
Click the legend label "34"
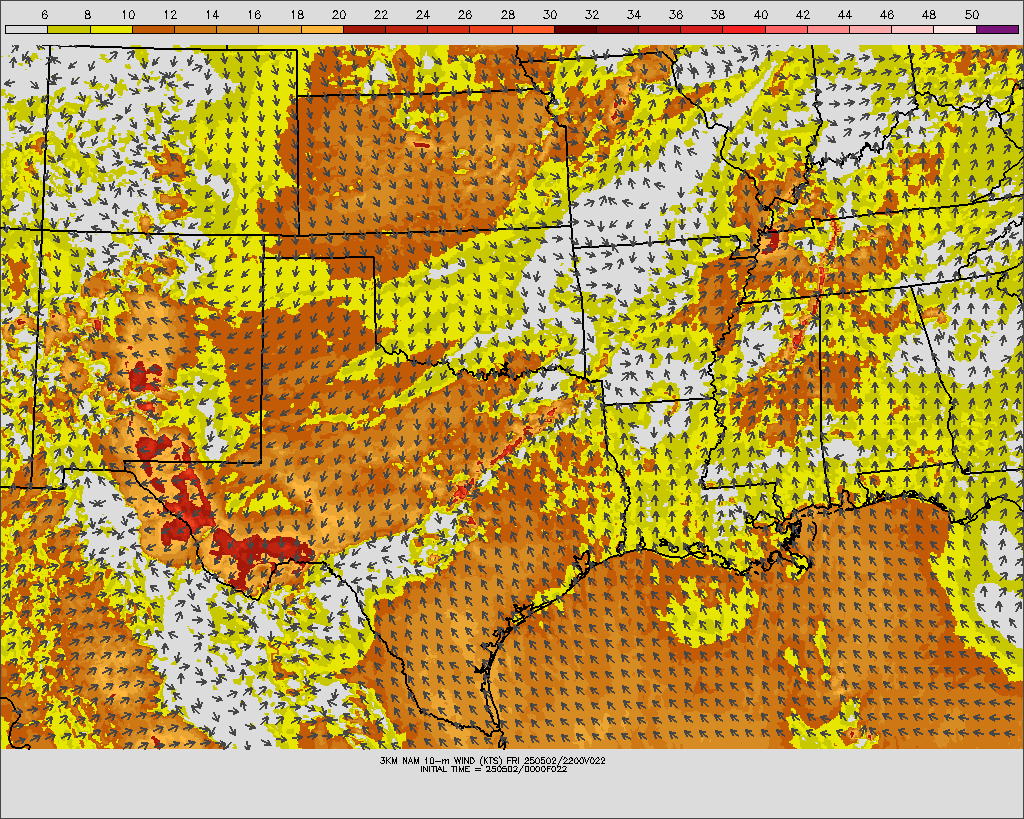click(x=634, y=14)
